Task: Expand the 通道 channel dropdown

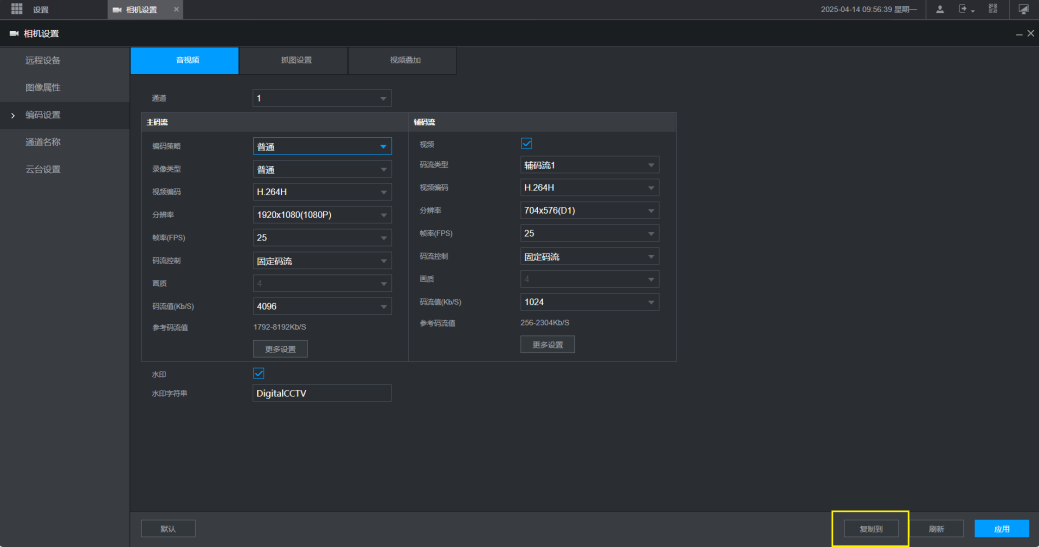Action: (x=321, y=98)
